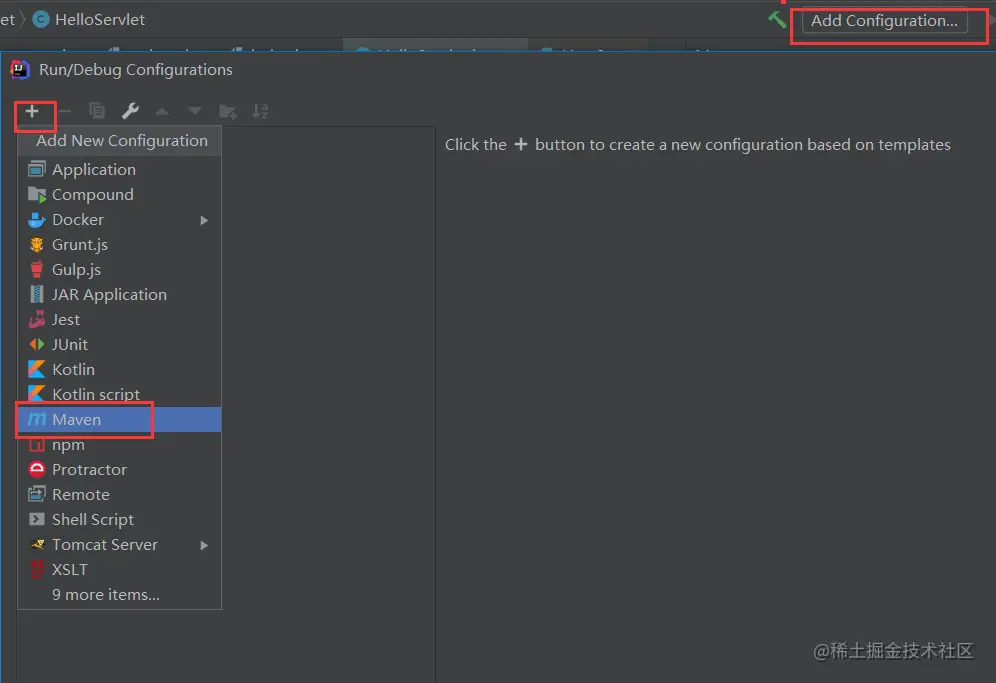Select the Shell Script entry text

click(x=93, y=520)
